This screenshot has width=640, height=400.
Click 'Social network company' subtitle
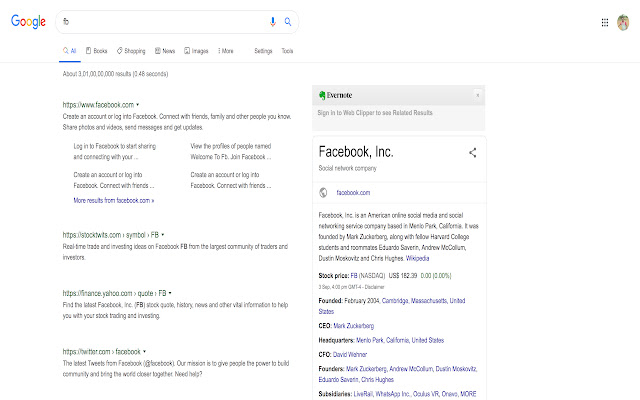point(347,168)
